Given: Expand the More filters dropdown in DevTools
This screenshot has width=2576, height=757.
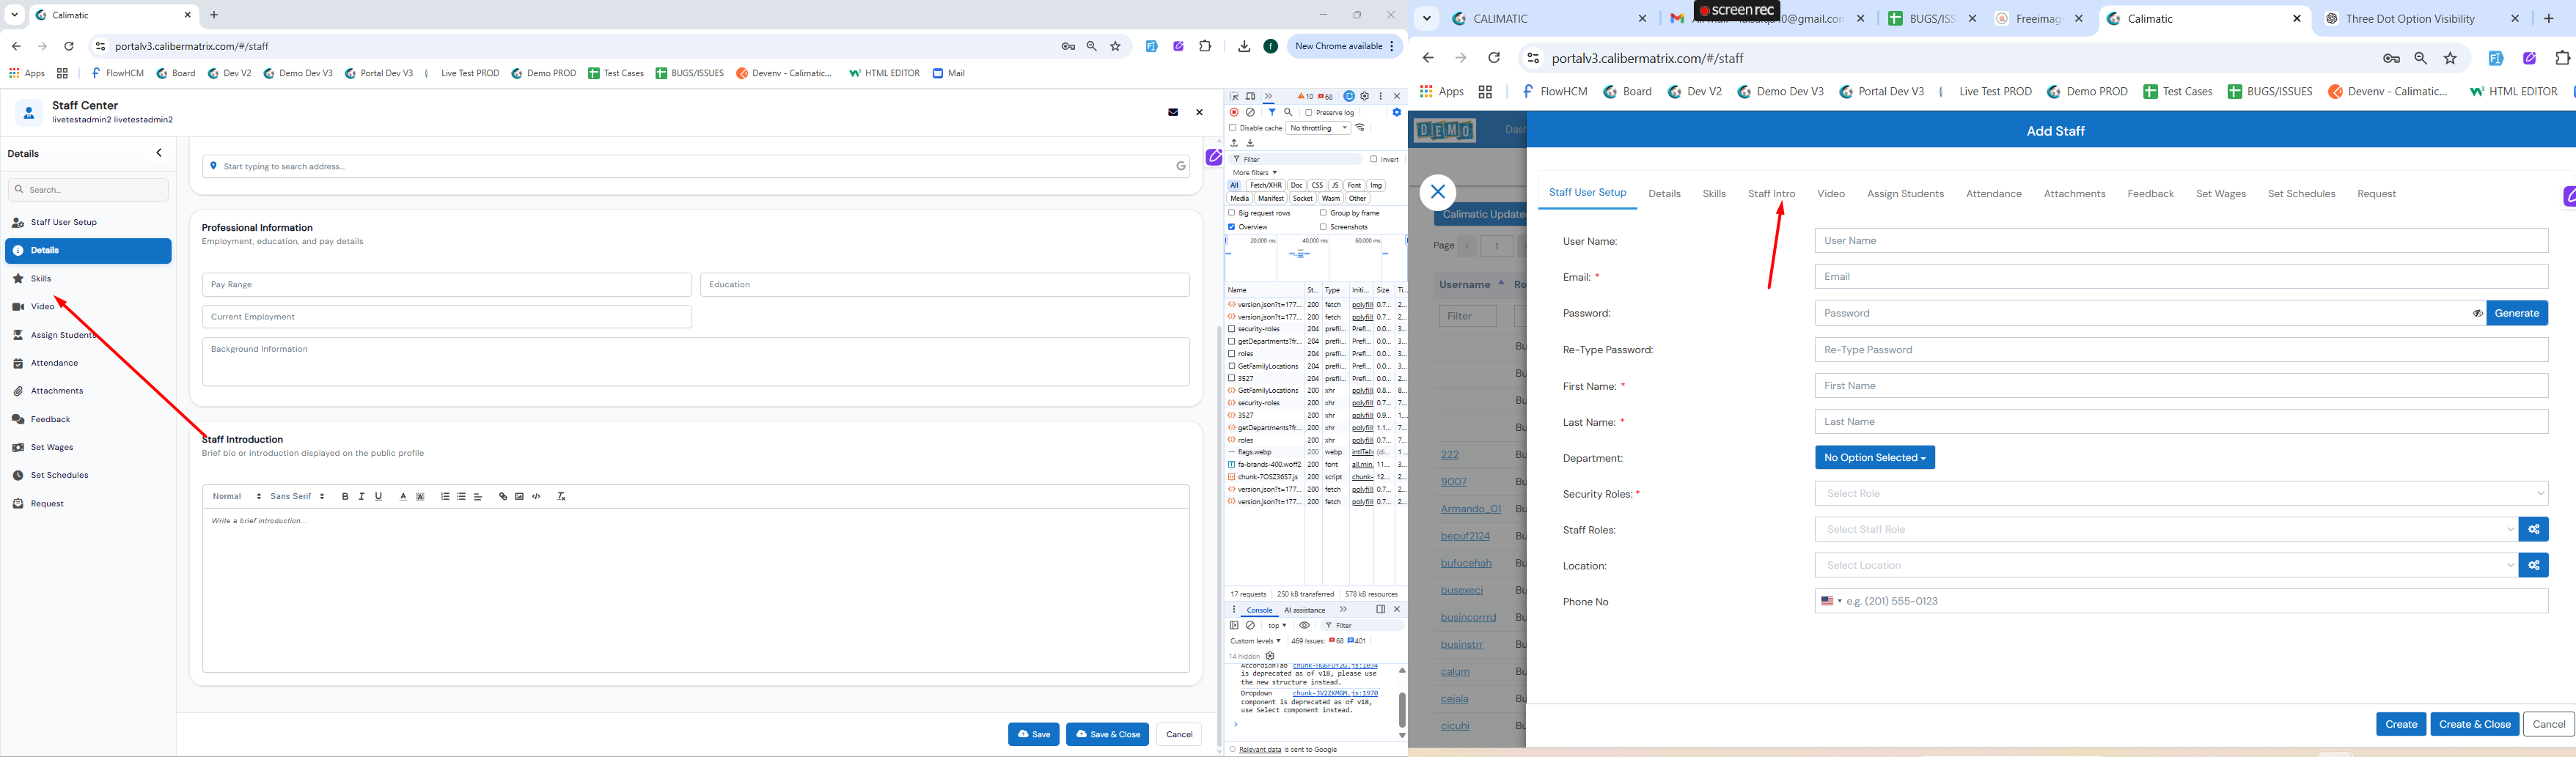Looking at the screenshot, I should coord(1254,173).
